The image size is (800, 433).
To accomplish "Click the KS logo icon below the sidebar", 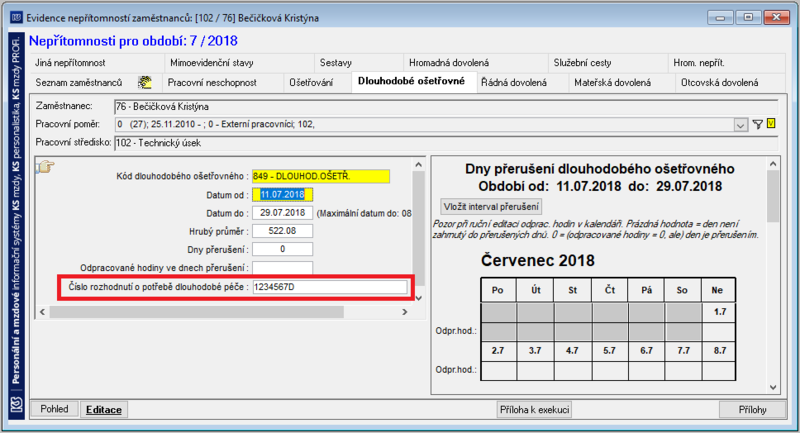I will coord(16,406).
